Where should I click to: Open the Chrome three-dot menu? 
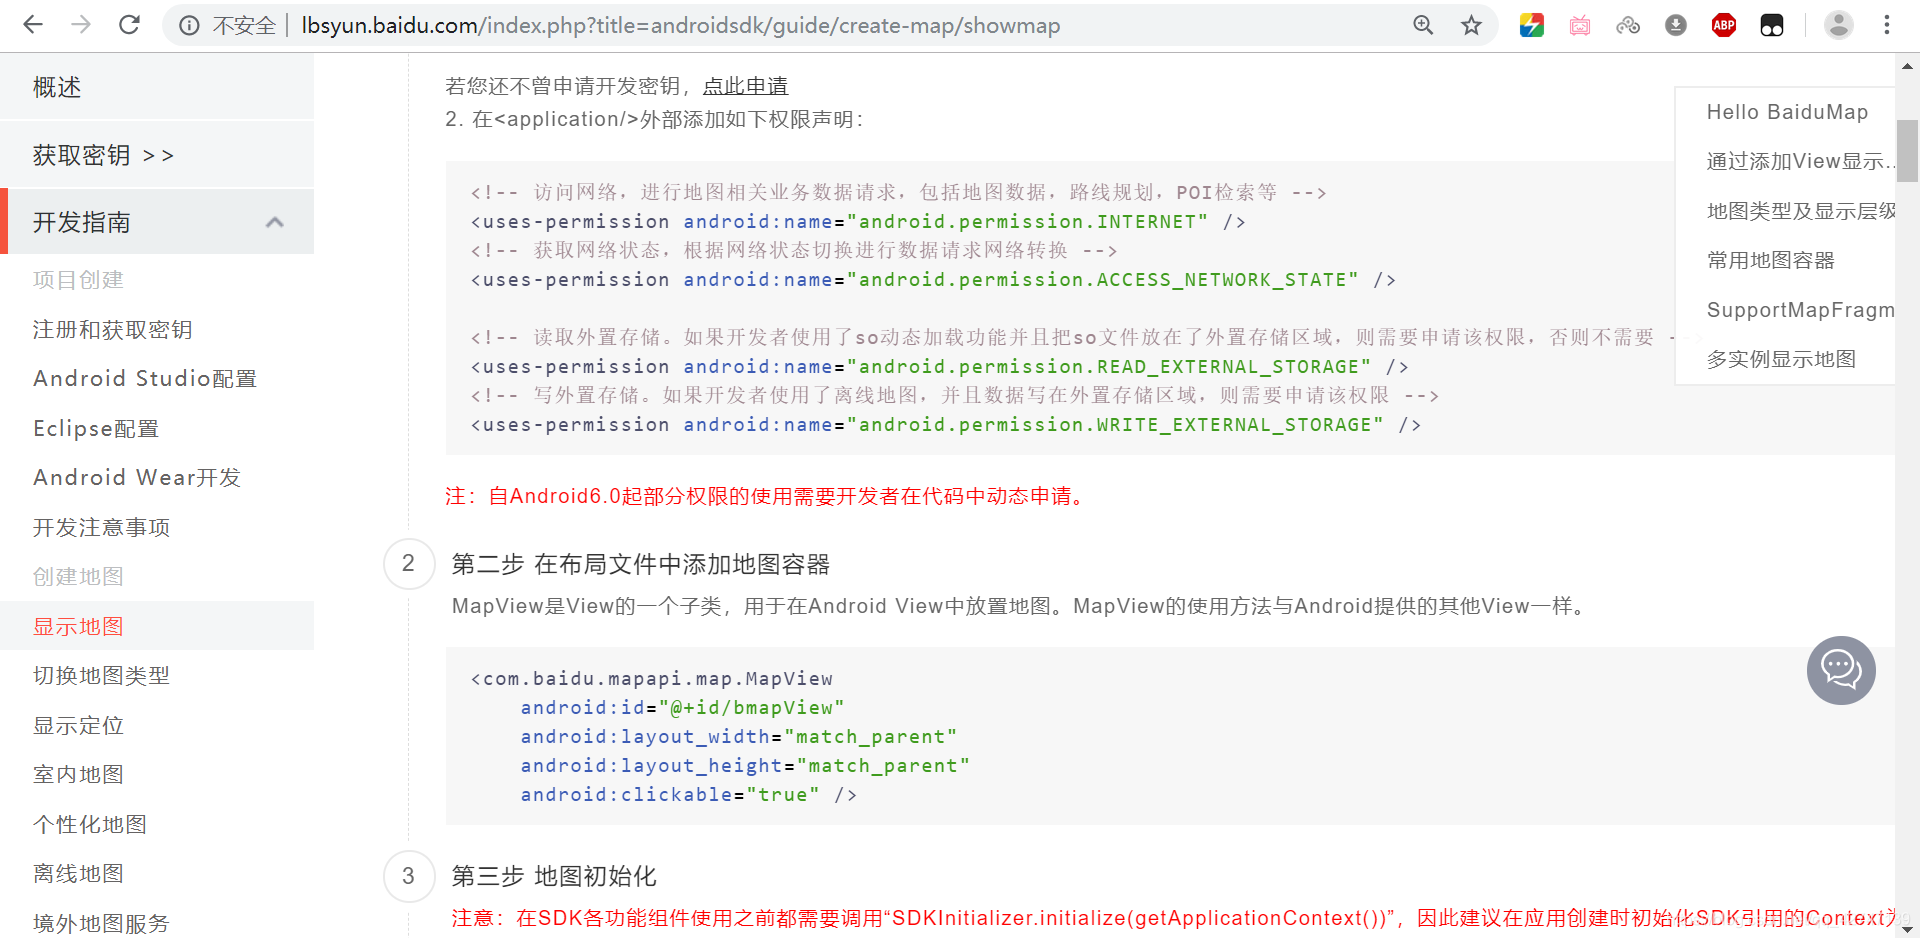pos(1887,25)
